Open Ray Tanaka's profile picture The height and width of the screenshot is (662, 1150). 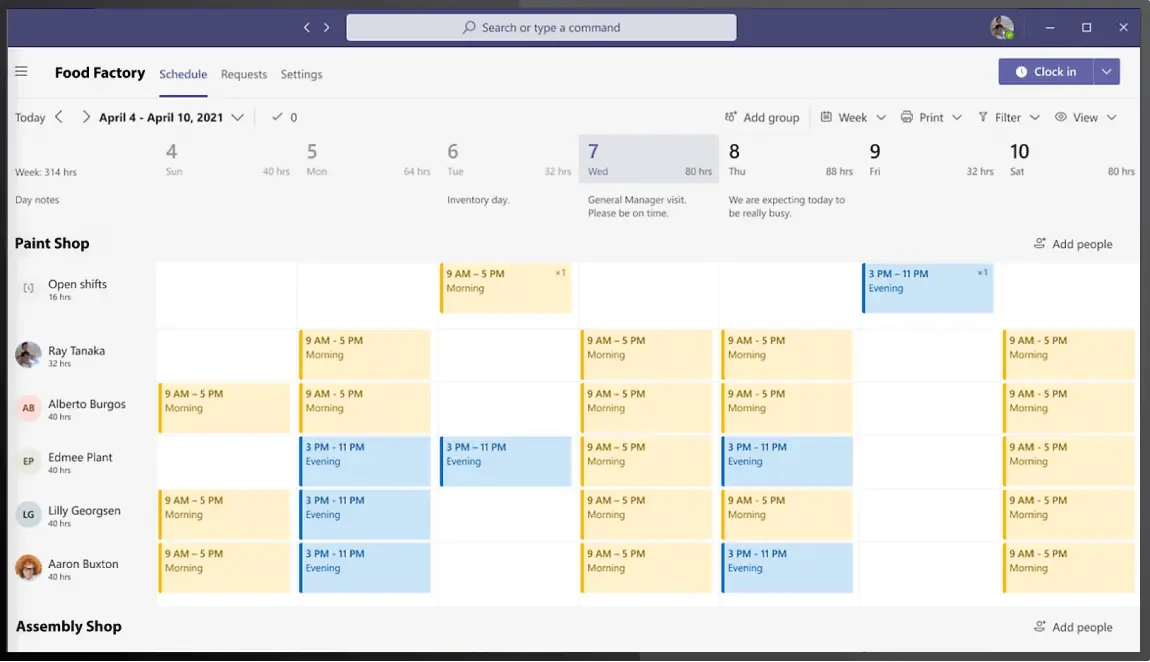pyautogui.click(x=29, y=355)
